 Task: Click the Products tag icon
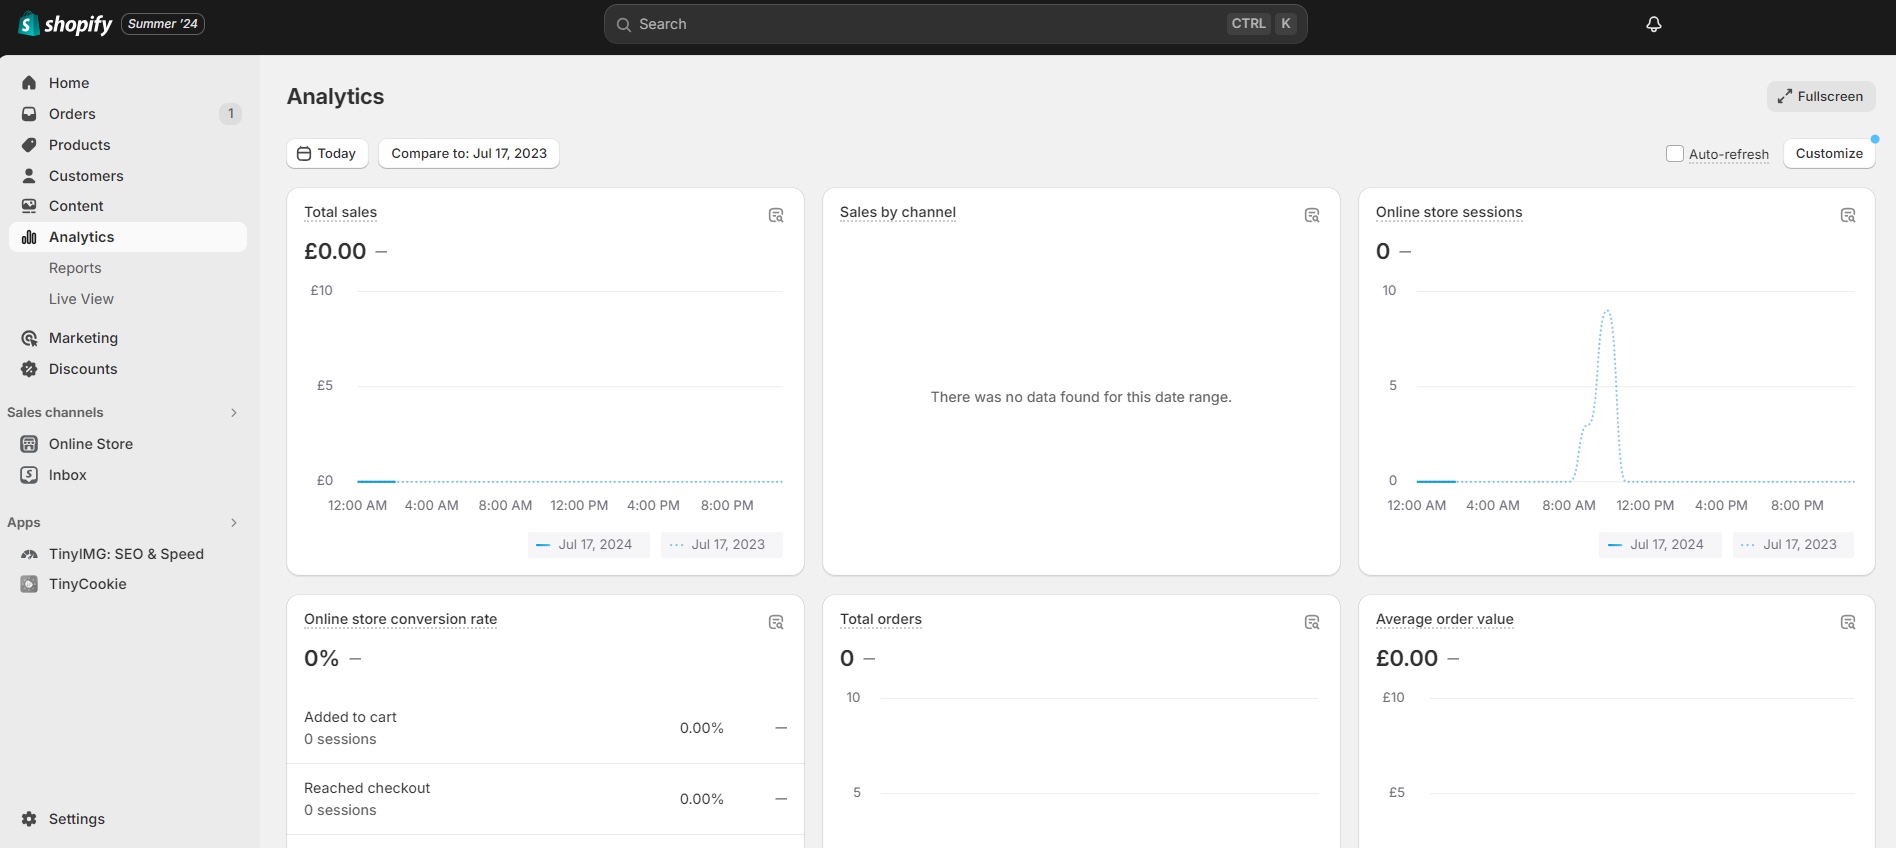click(x=29, y=145)
